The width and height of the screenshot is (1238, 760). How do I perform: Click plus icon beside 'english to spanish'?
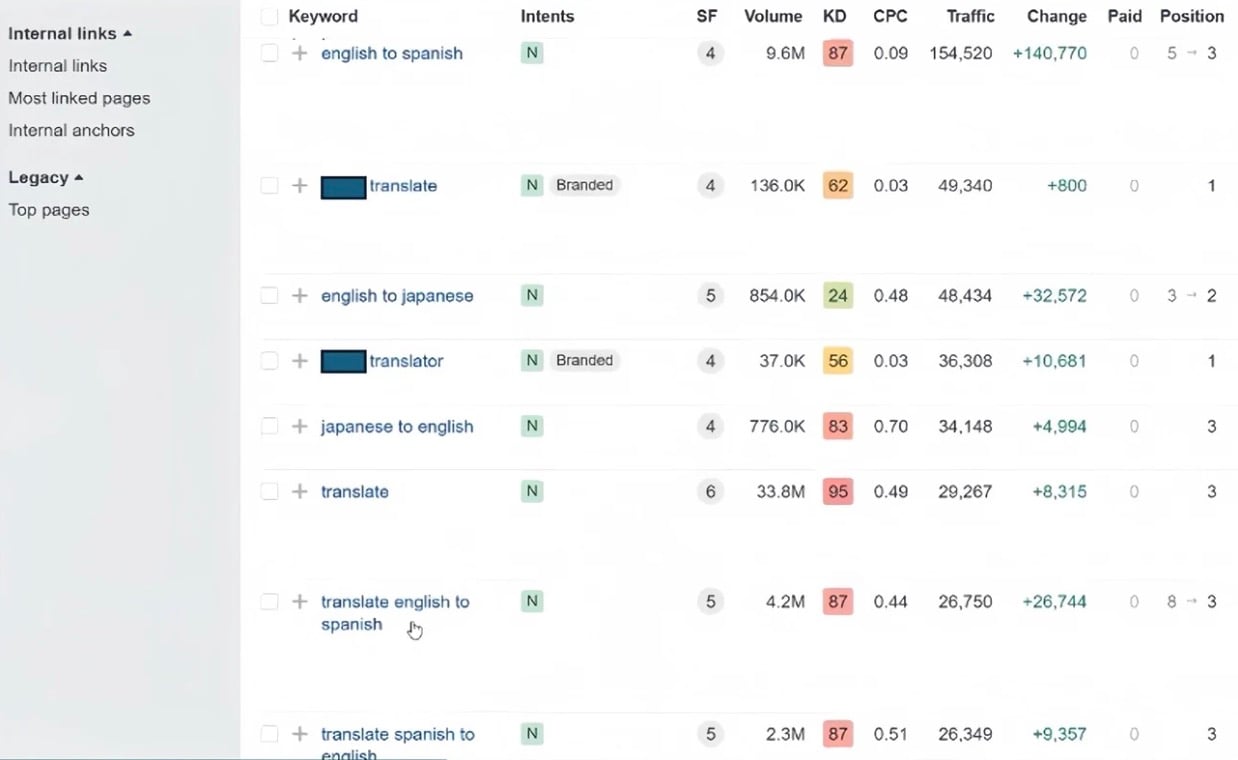[299, 53]
